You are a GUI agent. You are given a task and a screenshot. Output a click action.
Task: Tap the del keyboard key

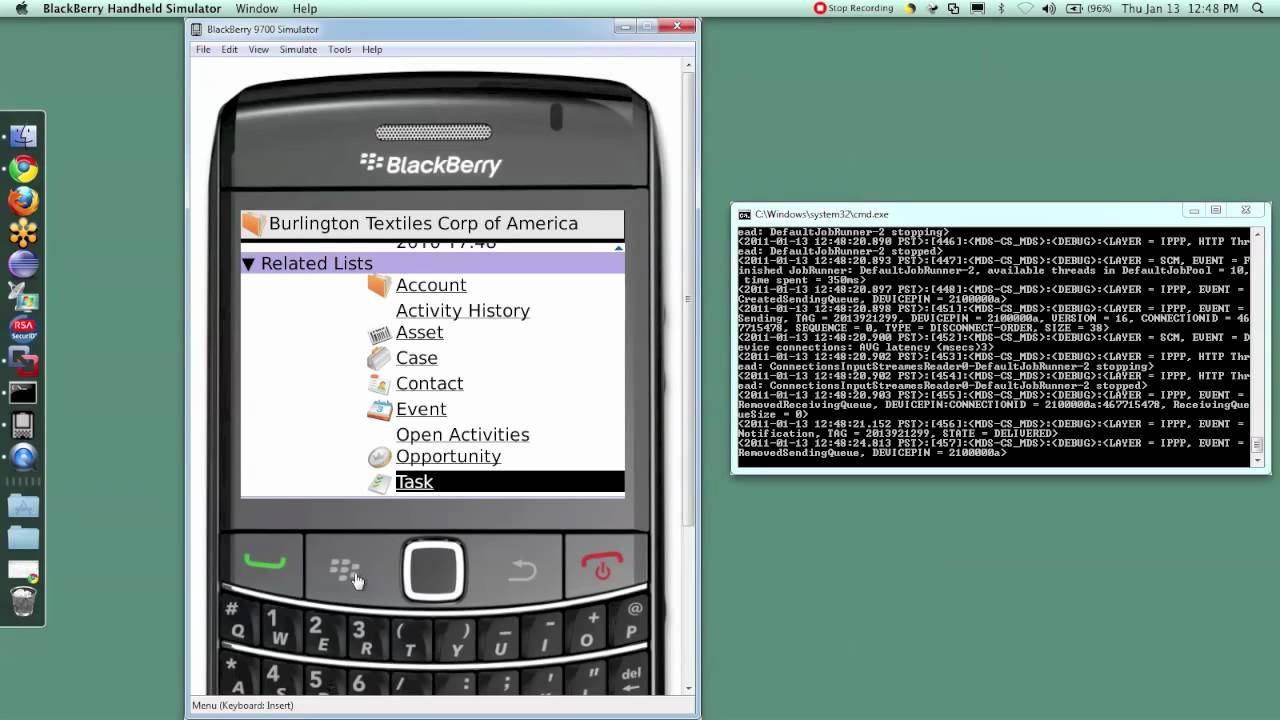[x=630, y=676]
